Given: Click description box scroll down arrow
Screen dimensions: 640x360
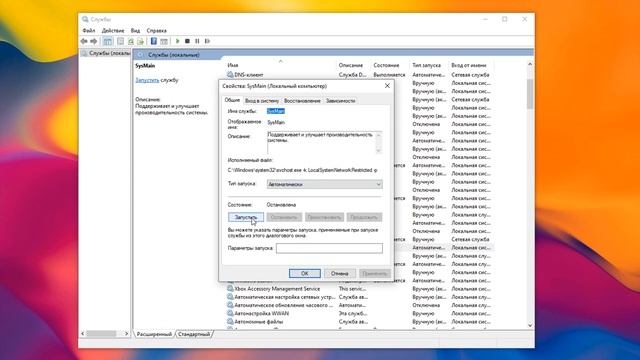Looking at the screenshot, I should pos(378,151).
